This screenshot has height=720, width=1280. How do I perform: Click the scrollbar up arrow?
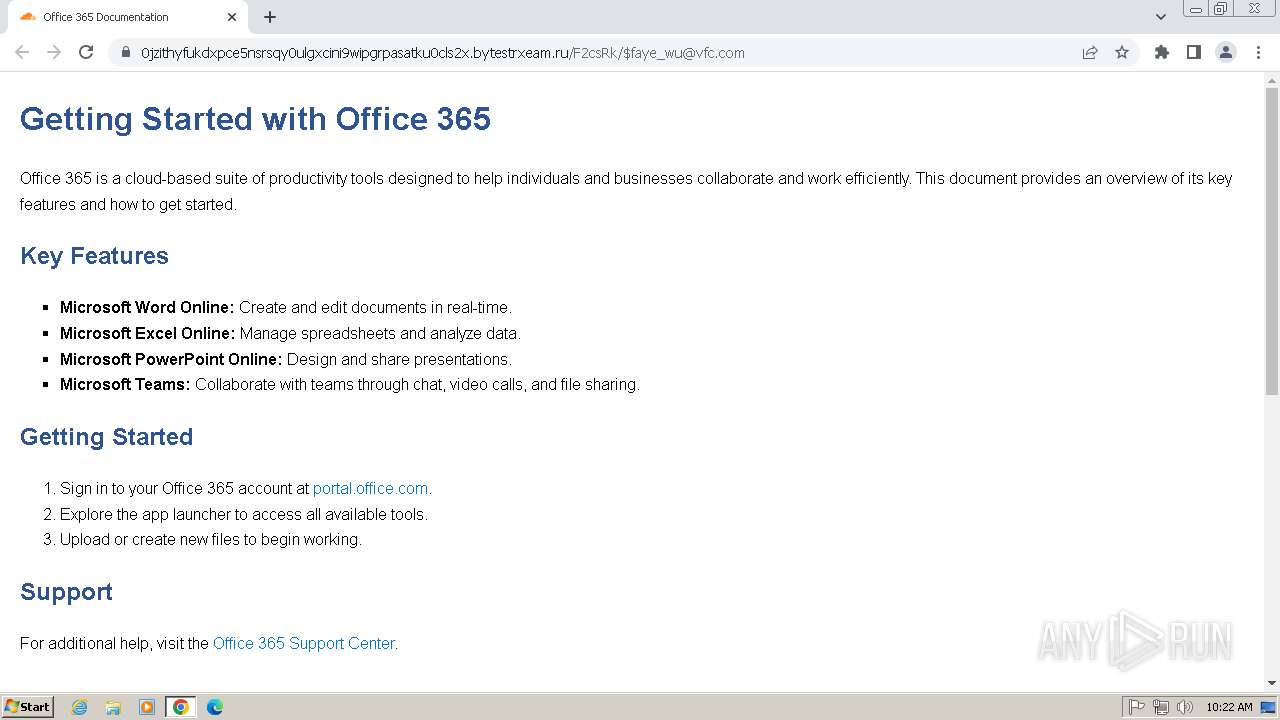(1272, 80)
